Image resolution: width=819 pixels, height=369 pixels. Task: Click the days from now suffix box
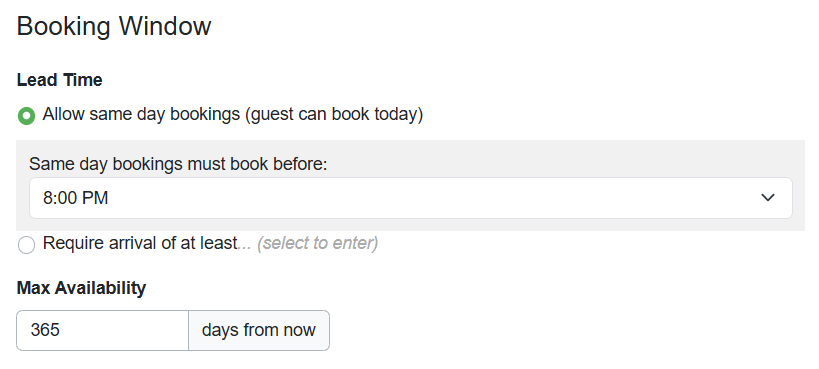pos(259,330)
